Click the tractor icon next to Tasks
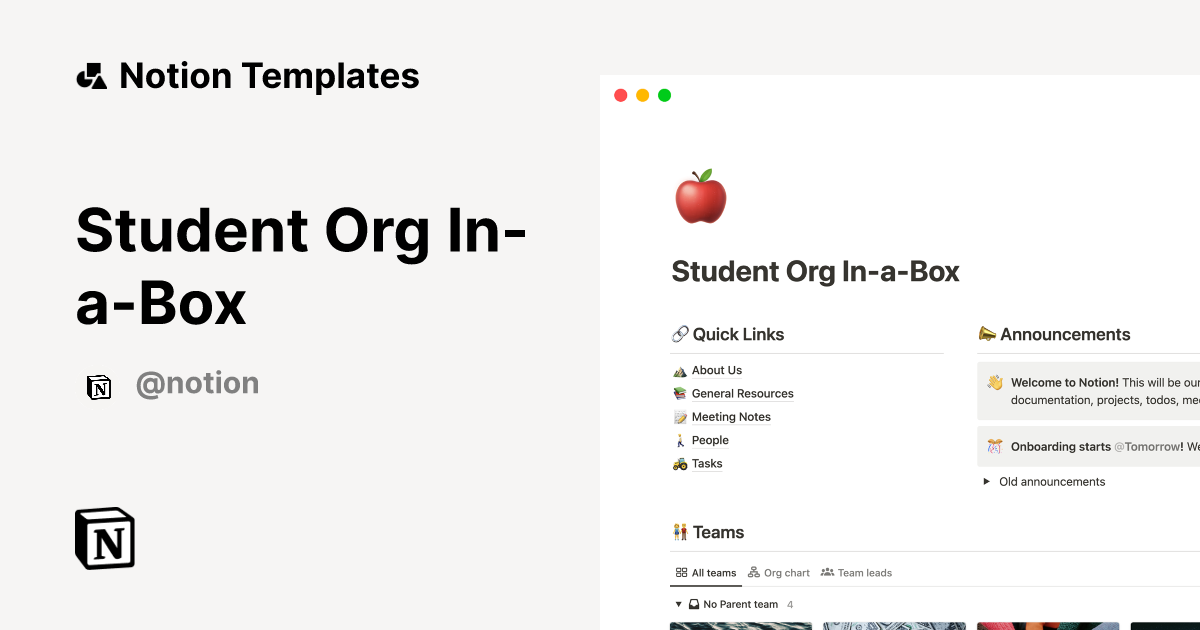Viewport: 1200px width, 630px height. click(x=681, y=463)
